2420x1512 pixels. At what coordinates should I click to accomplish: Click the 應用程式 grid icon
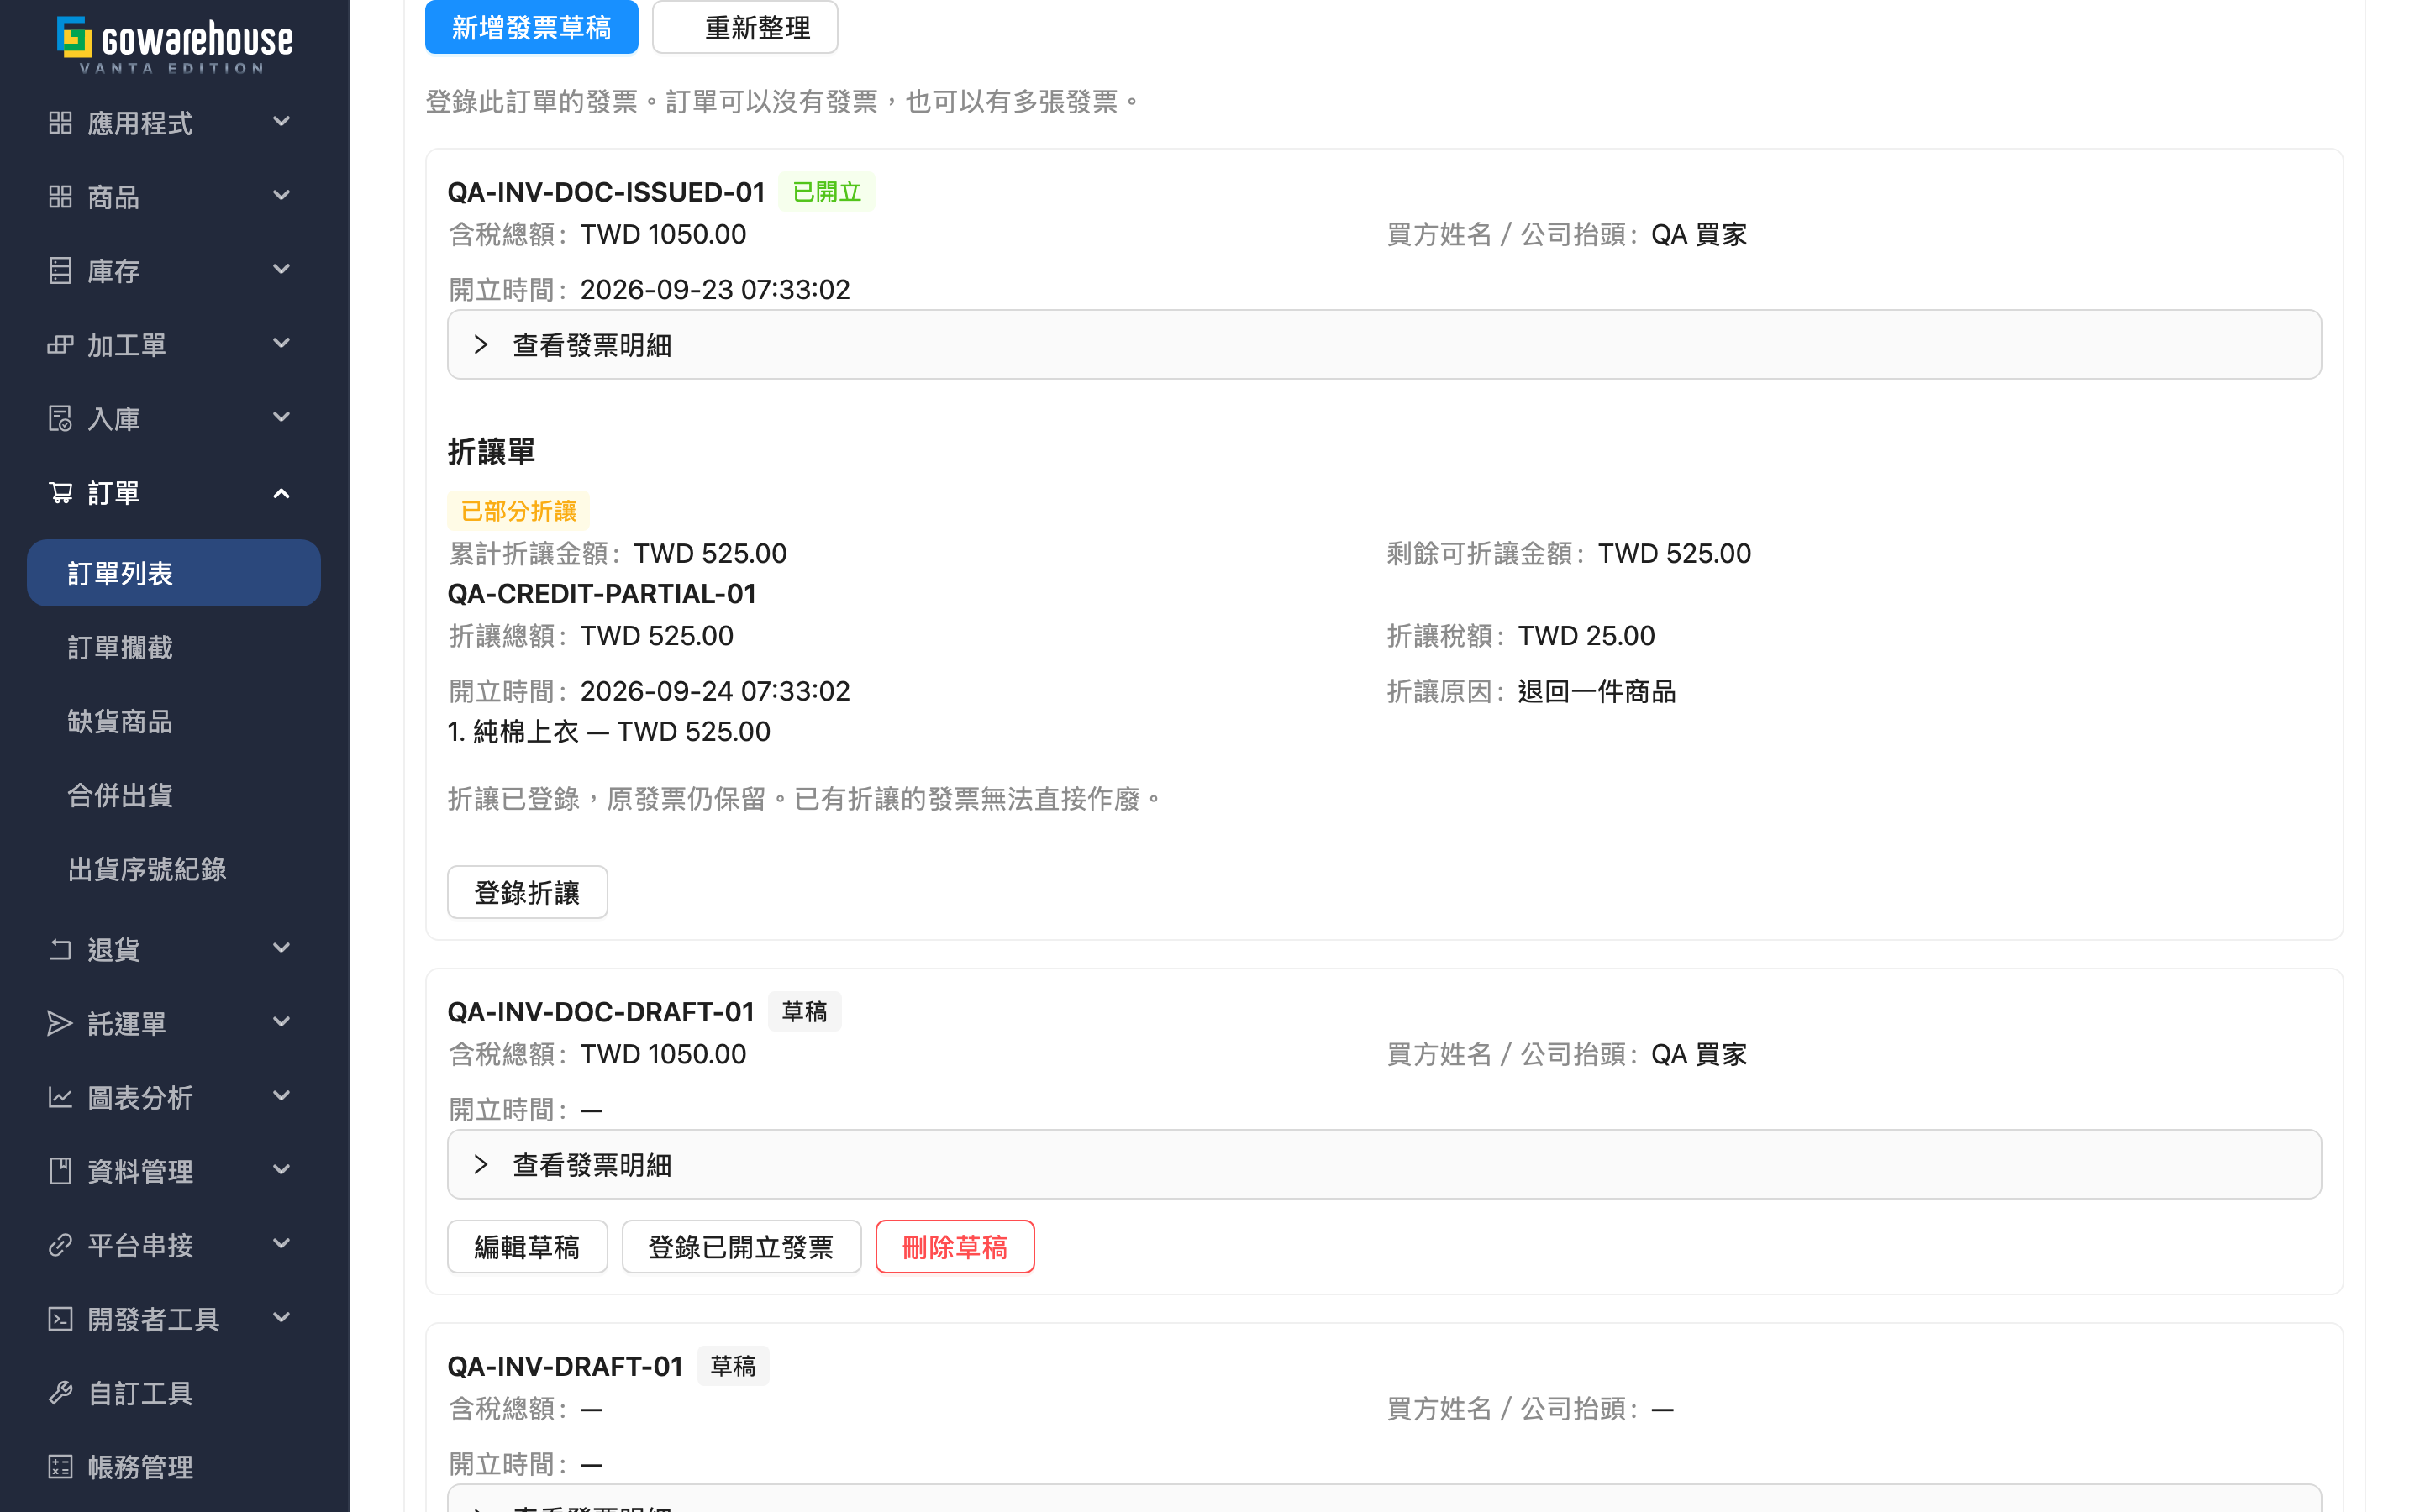point(60,123)
